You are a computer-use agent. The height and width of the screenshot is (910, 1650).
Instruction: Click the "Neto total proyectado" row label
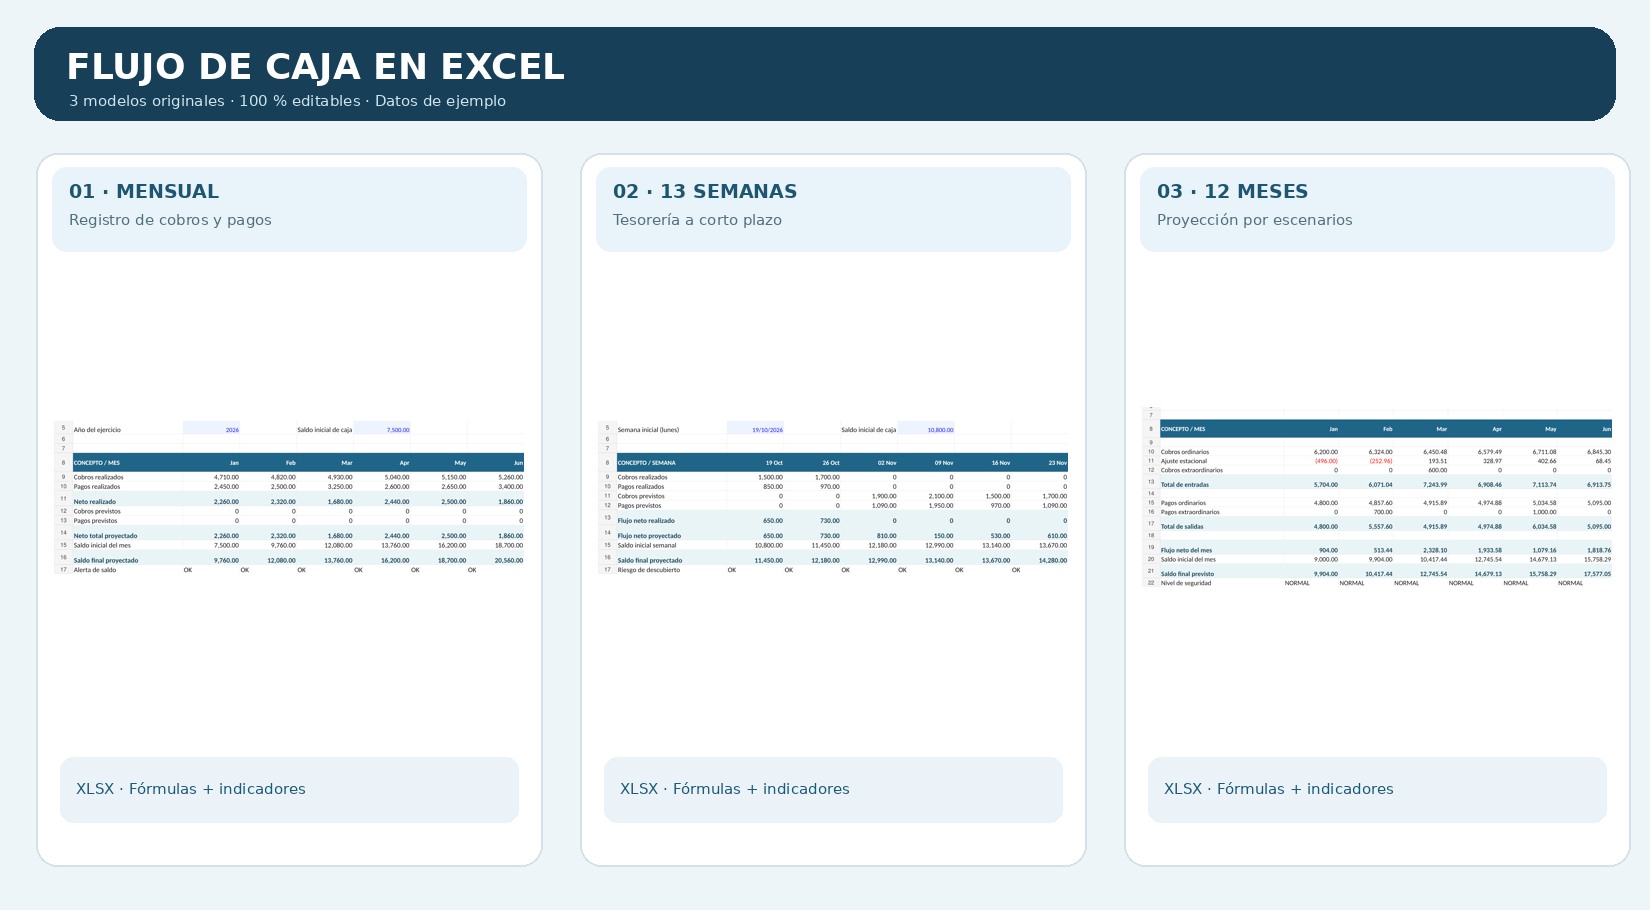[x=105, y=536]
